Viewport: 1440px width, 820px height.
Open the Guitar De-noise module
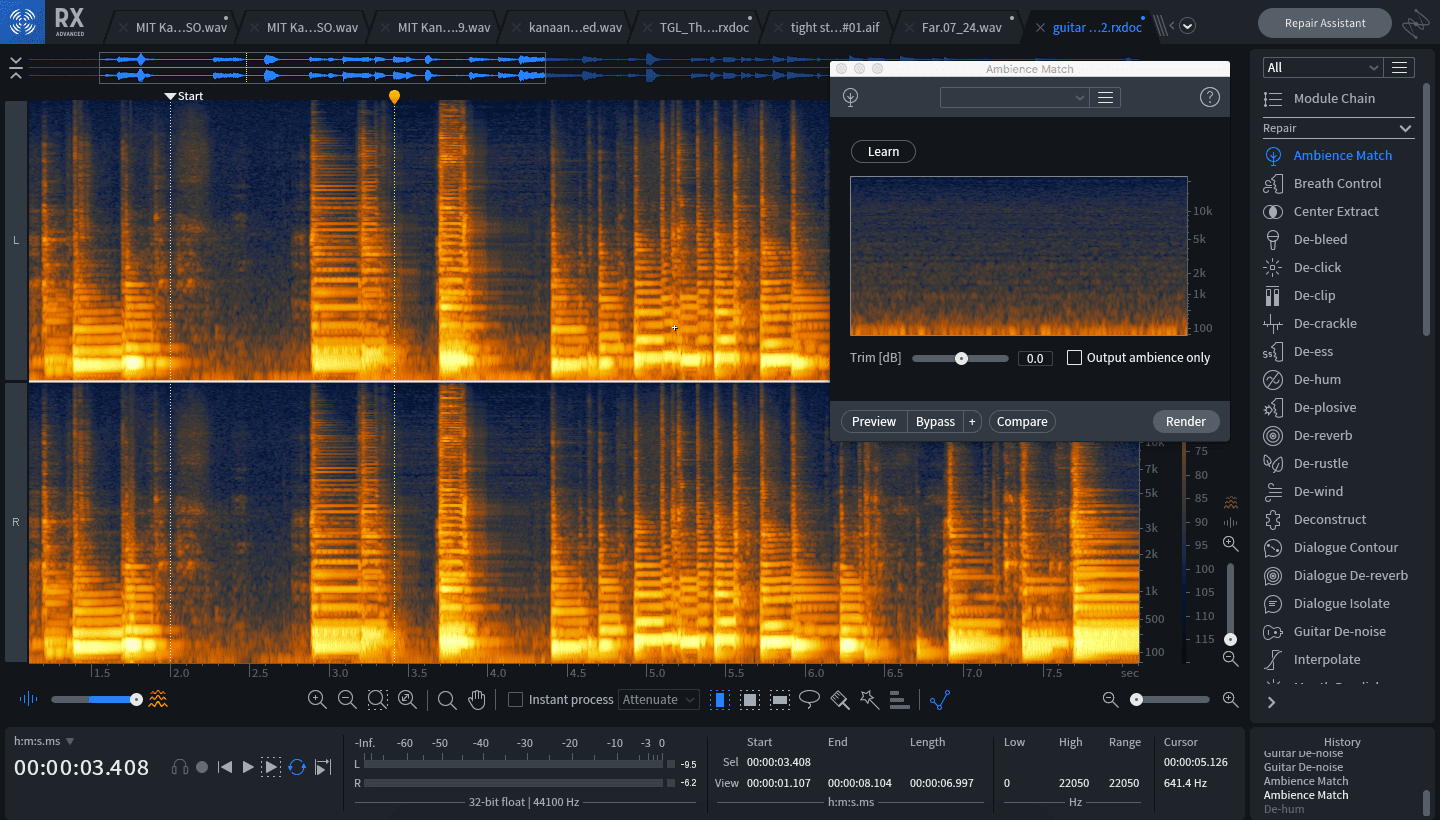[x=1339, y=631]
